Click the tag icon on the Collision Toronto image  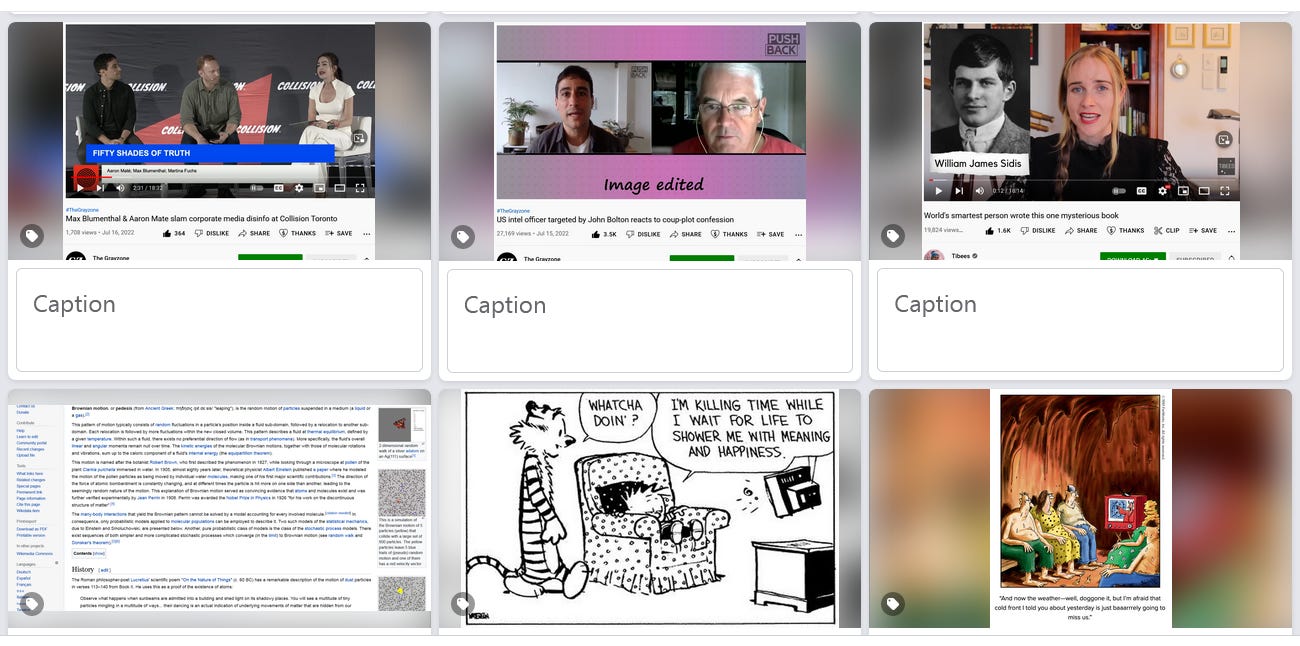pos(32,236)
